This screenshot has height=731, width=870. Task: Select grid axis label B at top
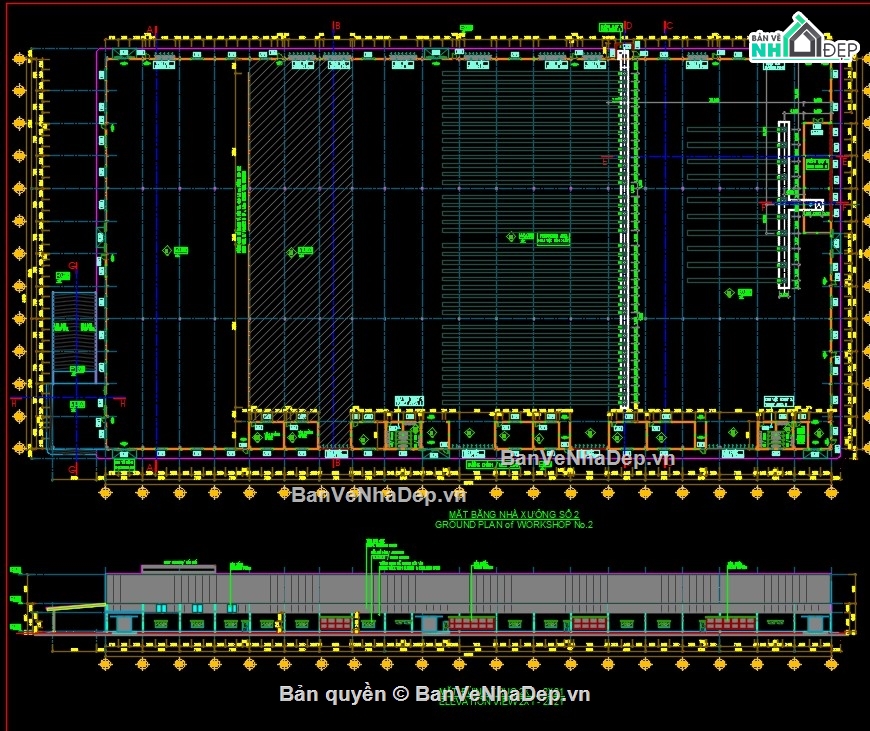coord(337,26)
